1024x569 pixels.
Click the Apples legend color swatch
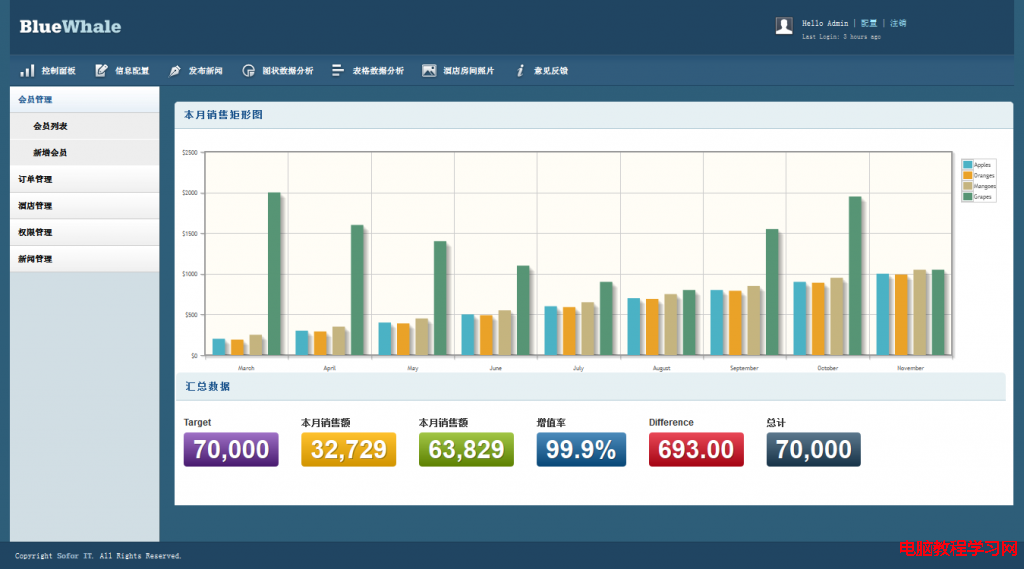[x=967, y=165]
